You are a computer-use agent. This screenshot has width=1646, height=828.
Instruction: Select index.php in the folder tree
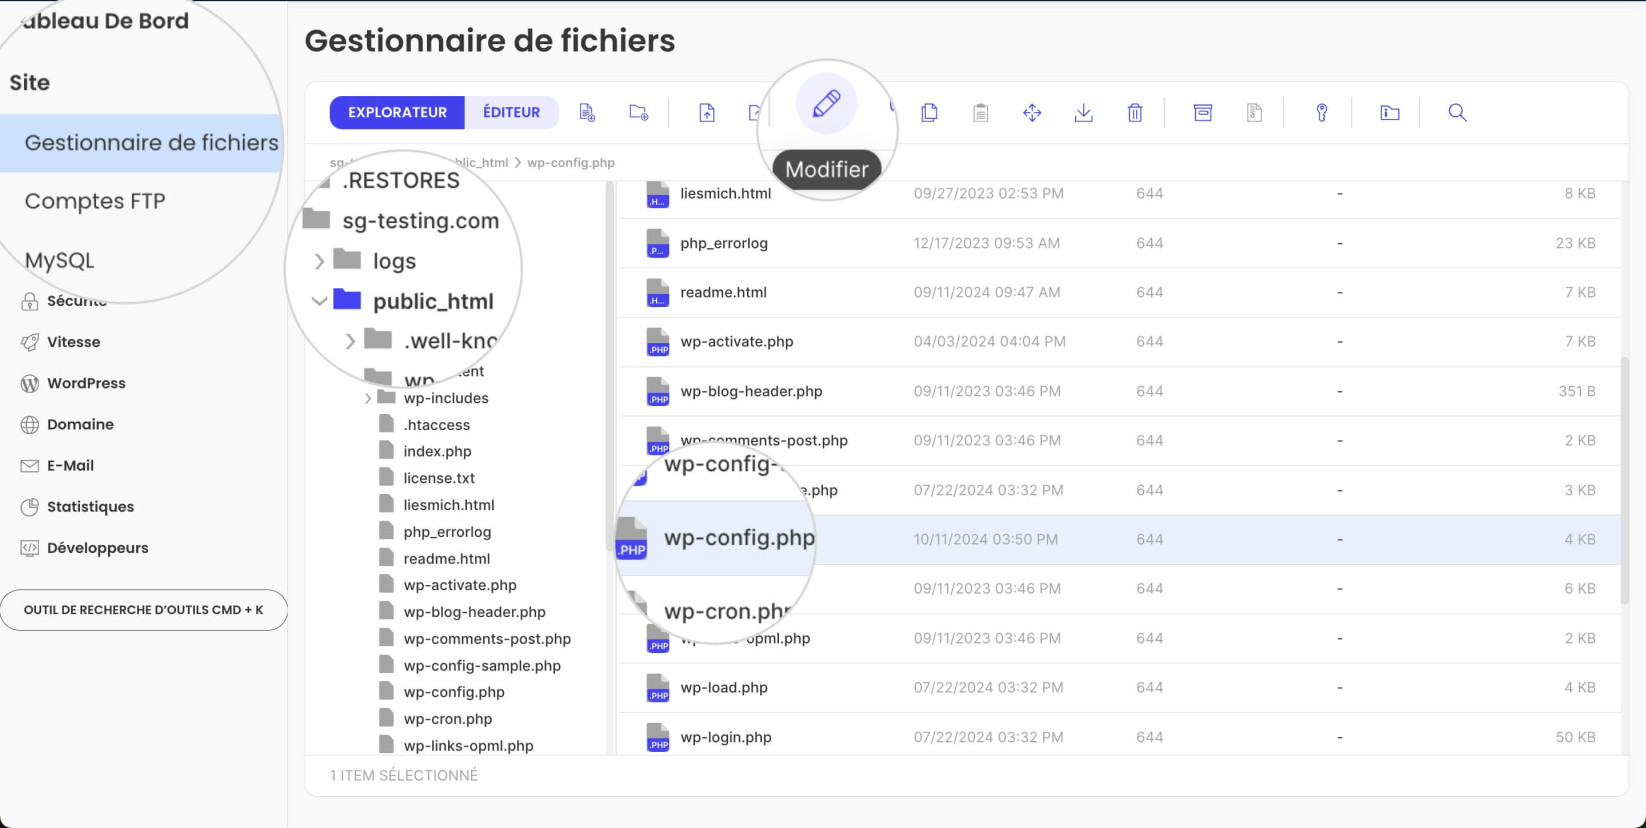pos(437,452)
